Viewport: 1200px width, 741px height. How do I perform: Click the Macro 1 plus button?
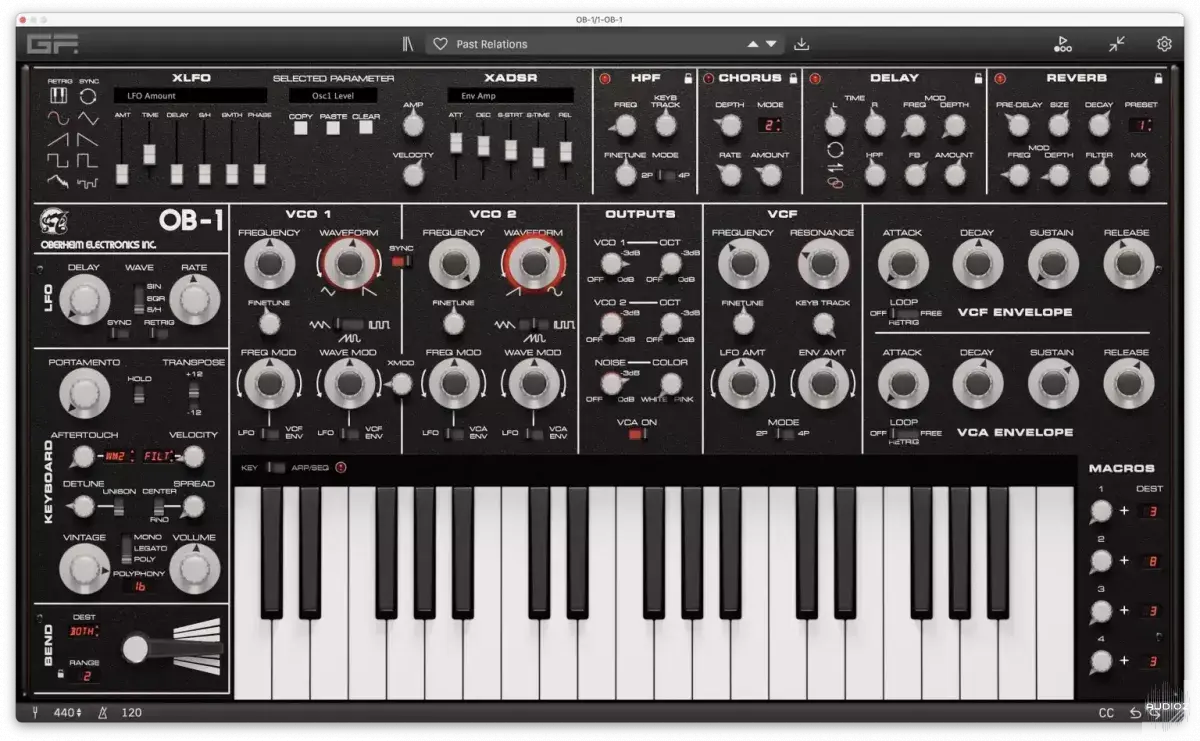coord(1124,511)
